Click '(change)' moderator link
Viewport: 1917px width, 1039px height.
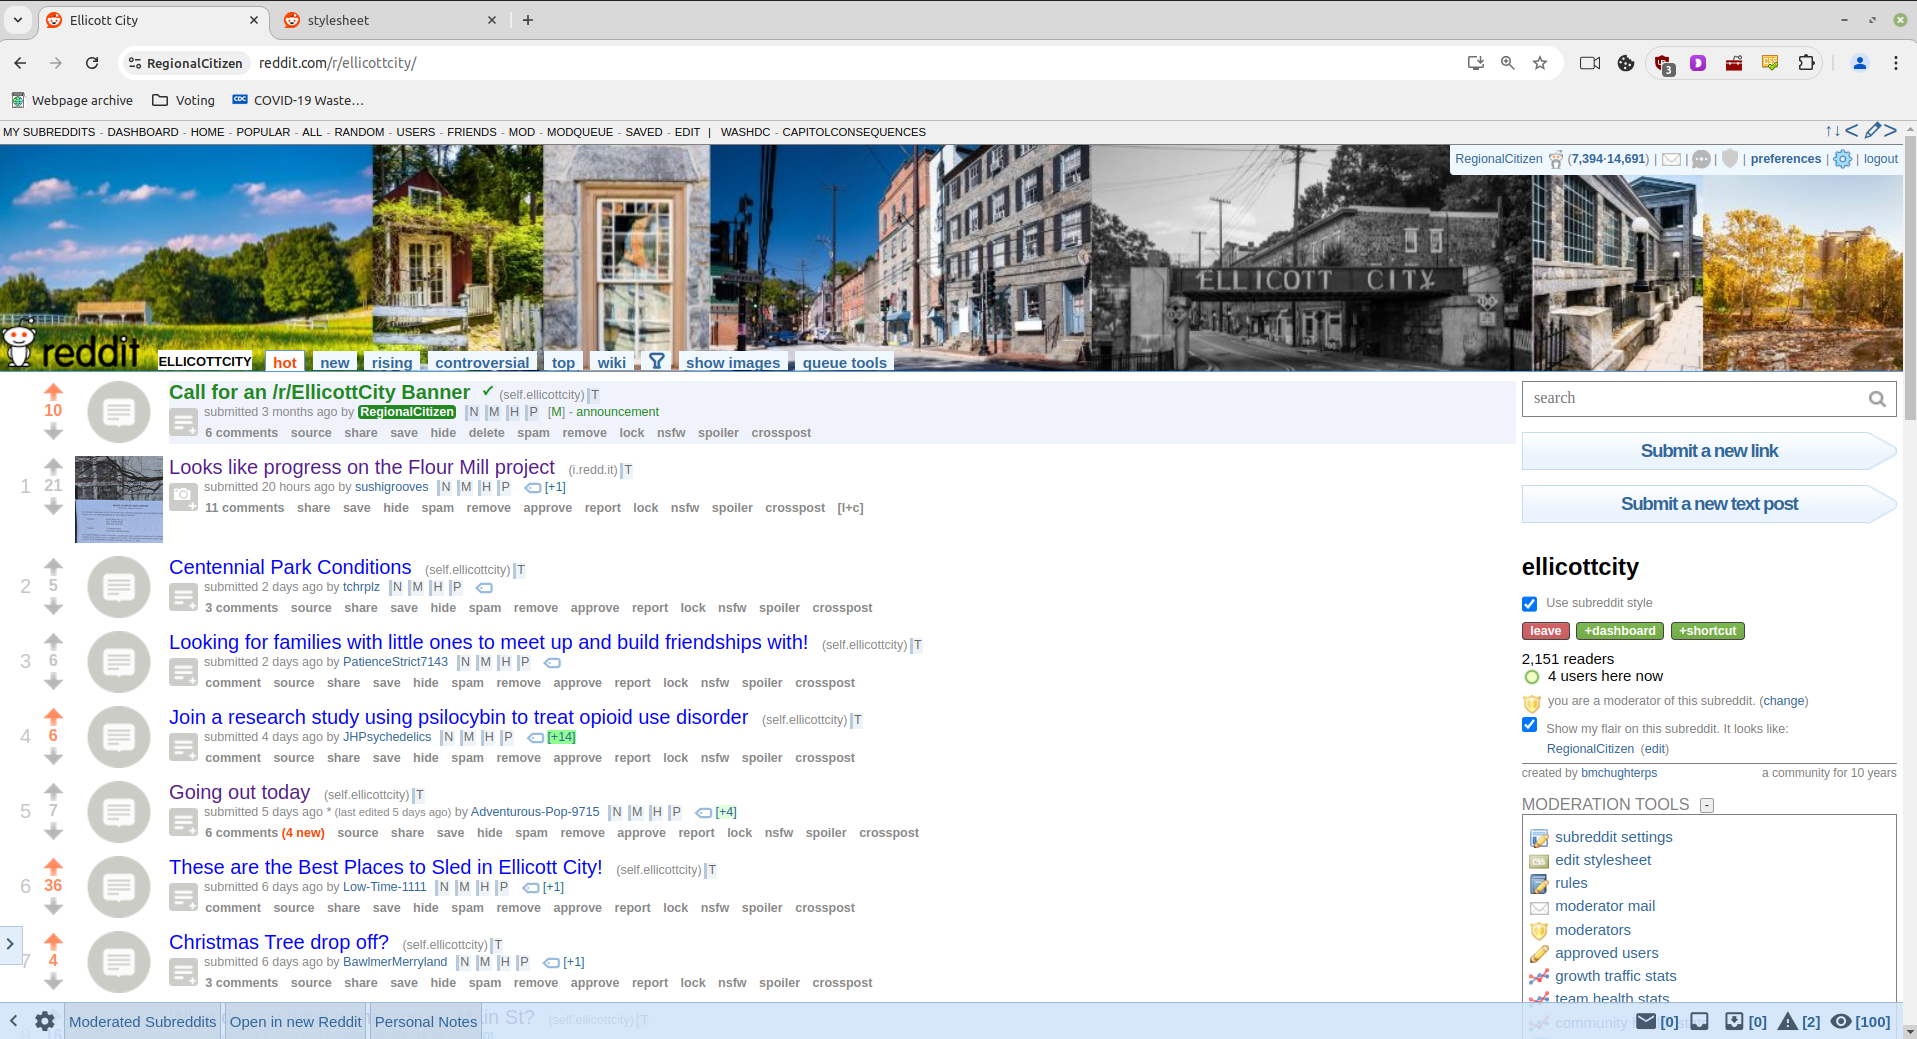tap(1783, 701)
